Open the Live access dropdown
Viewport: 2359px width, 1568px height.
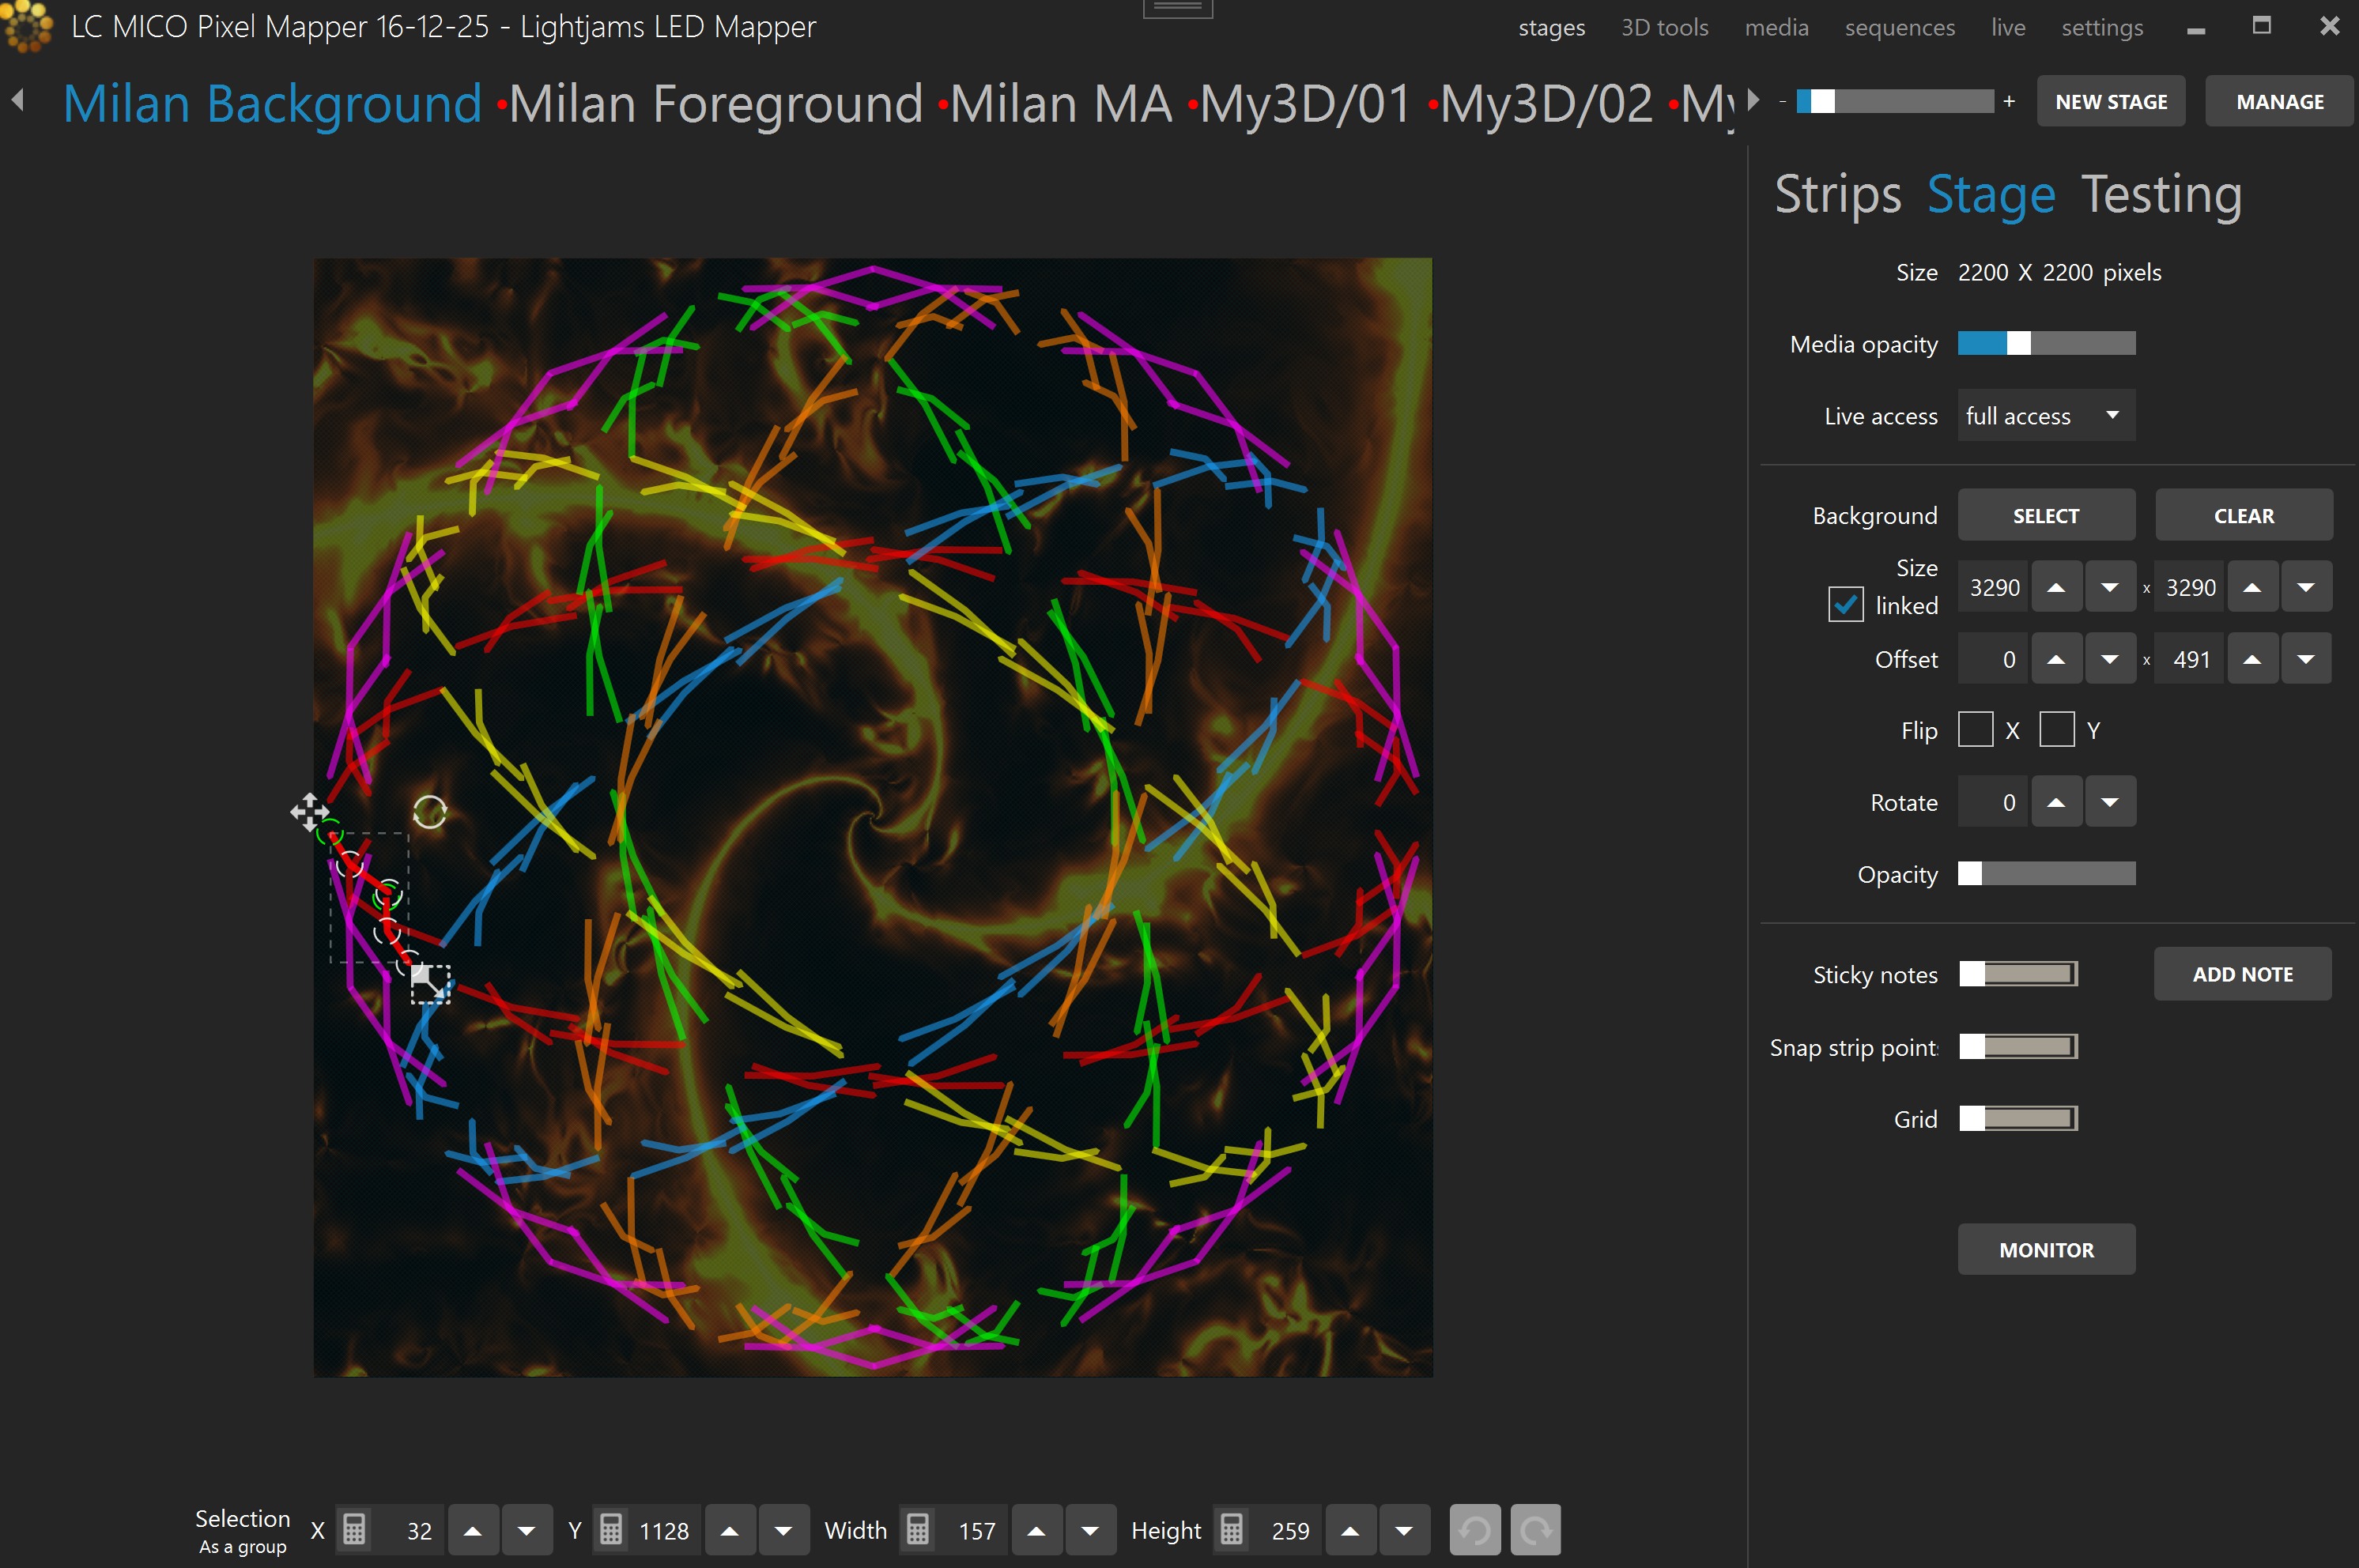point(2046,415)
